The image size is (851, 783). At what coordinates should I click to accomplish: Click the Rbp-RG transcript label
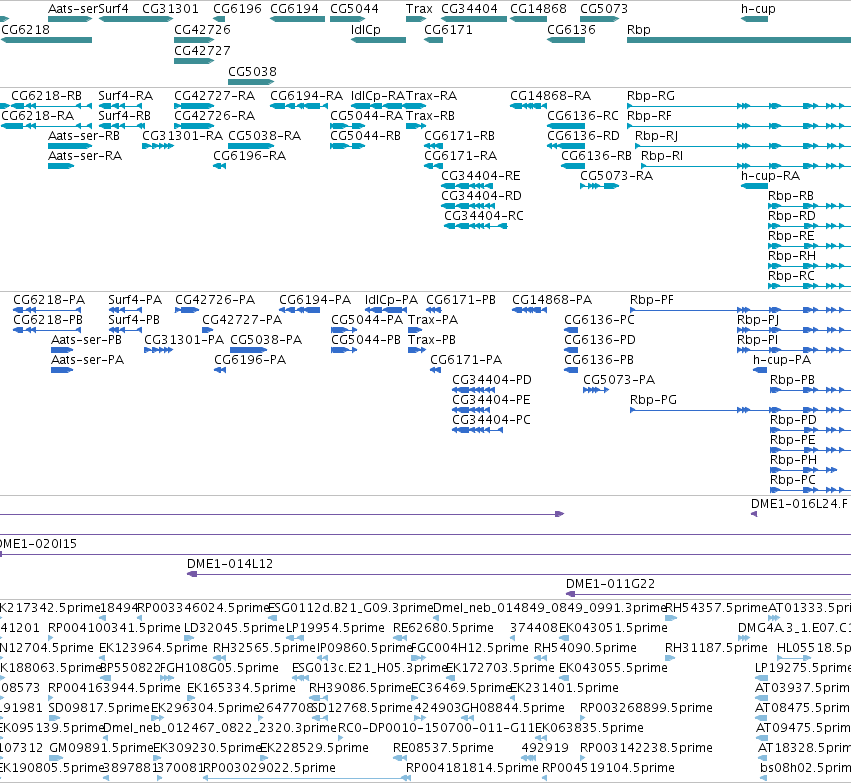pyautogui.click(x=651, y=96)
